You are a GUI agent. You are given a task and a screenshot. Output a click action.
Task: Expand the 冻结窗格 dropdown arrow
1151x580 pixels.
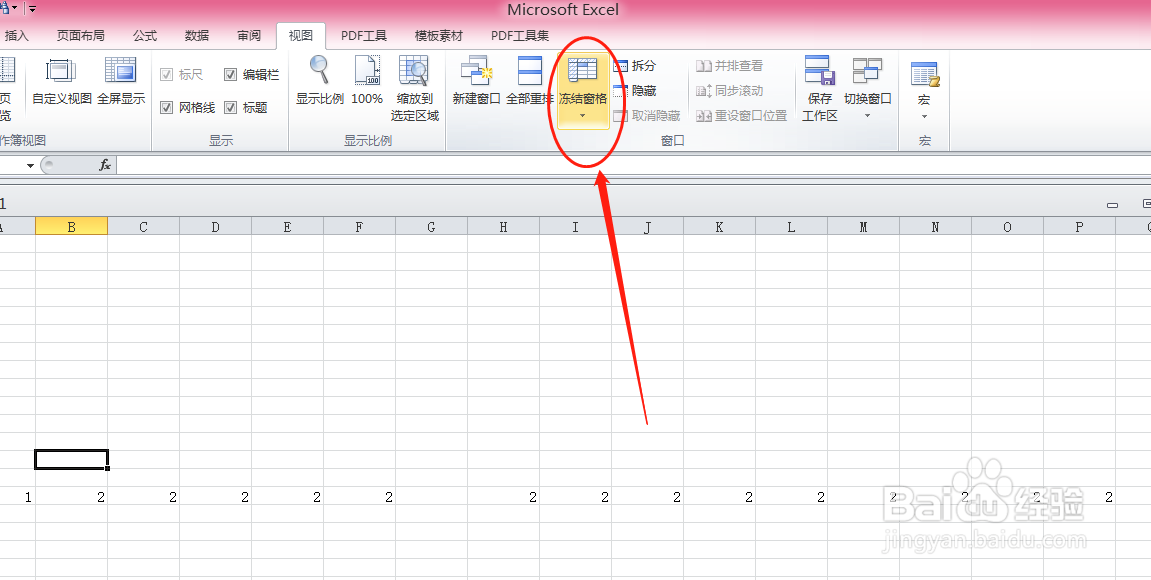pos(584,113)
